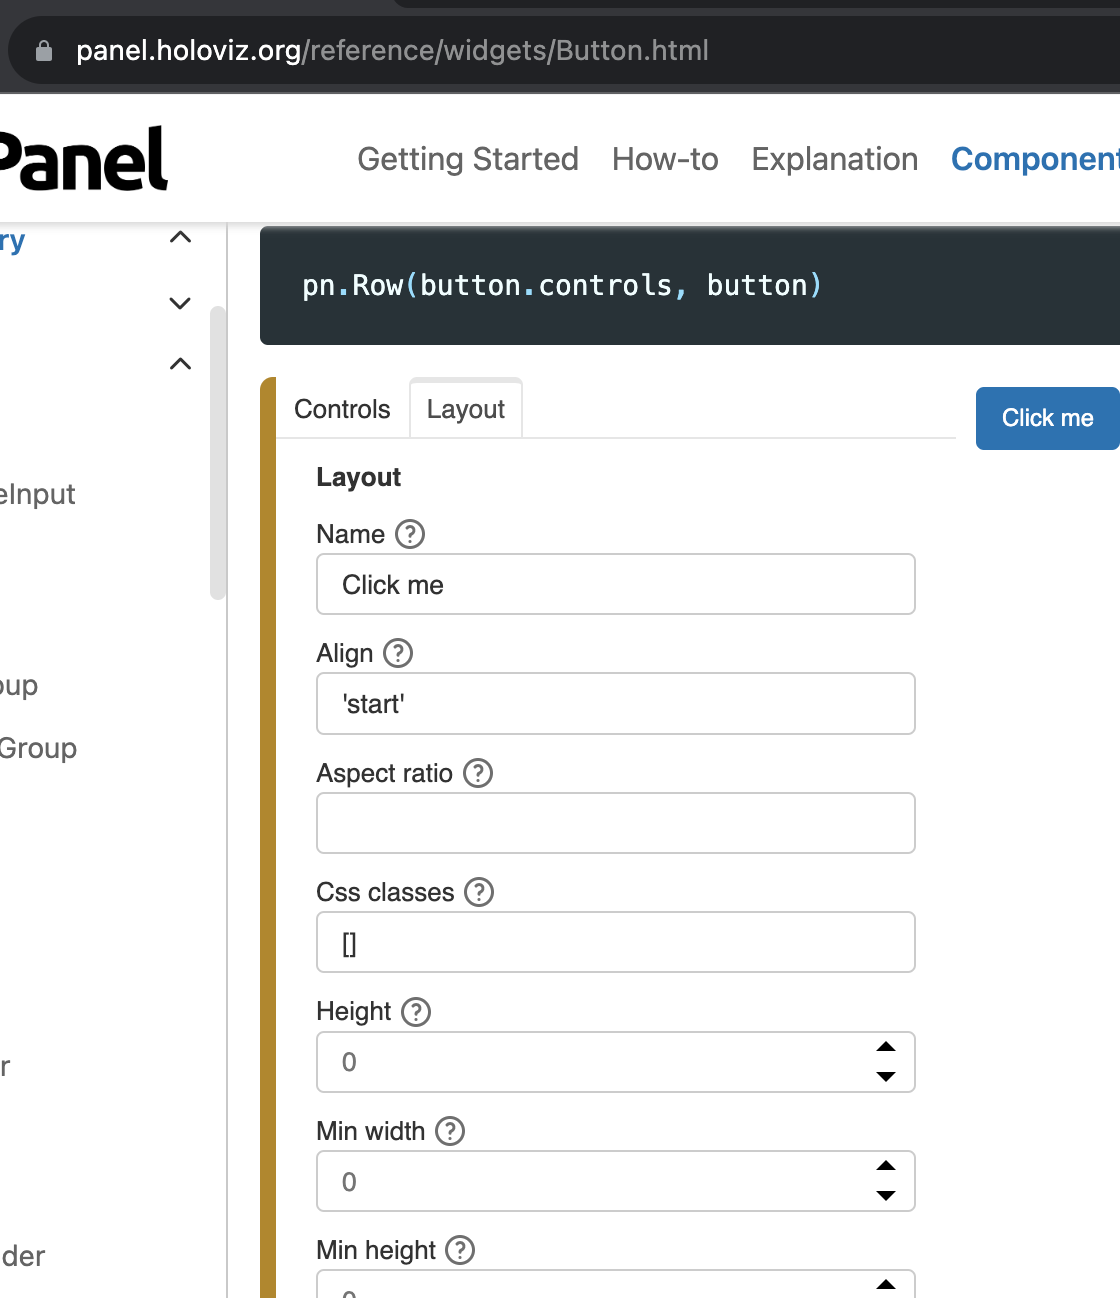Switch to the Controls tab

pyautogui.click(x=341, y=408)
